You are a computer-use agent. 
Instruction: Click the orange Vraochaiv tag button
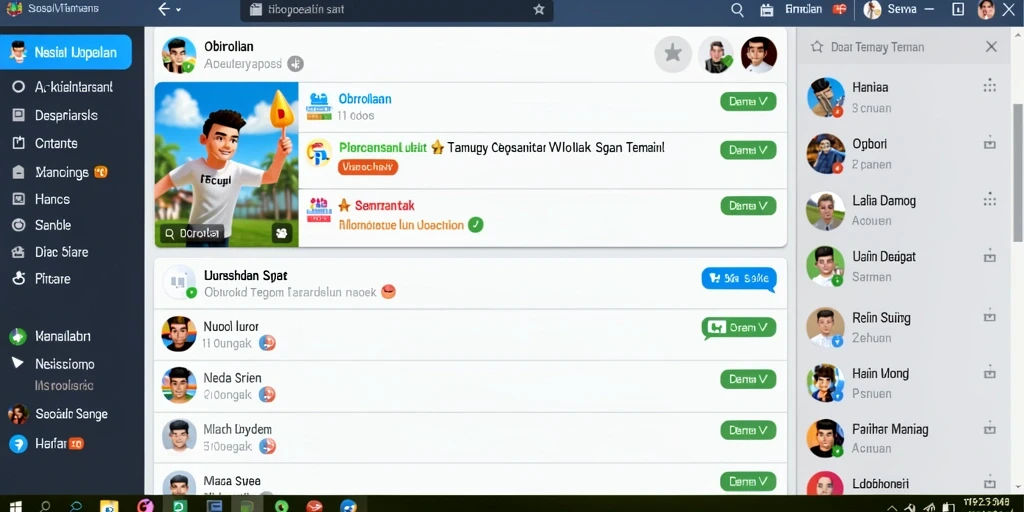point(368,167)
